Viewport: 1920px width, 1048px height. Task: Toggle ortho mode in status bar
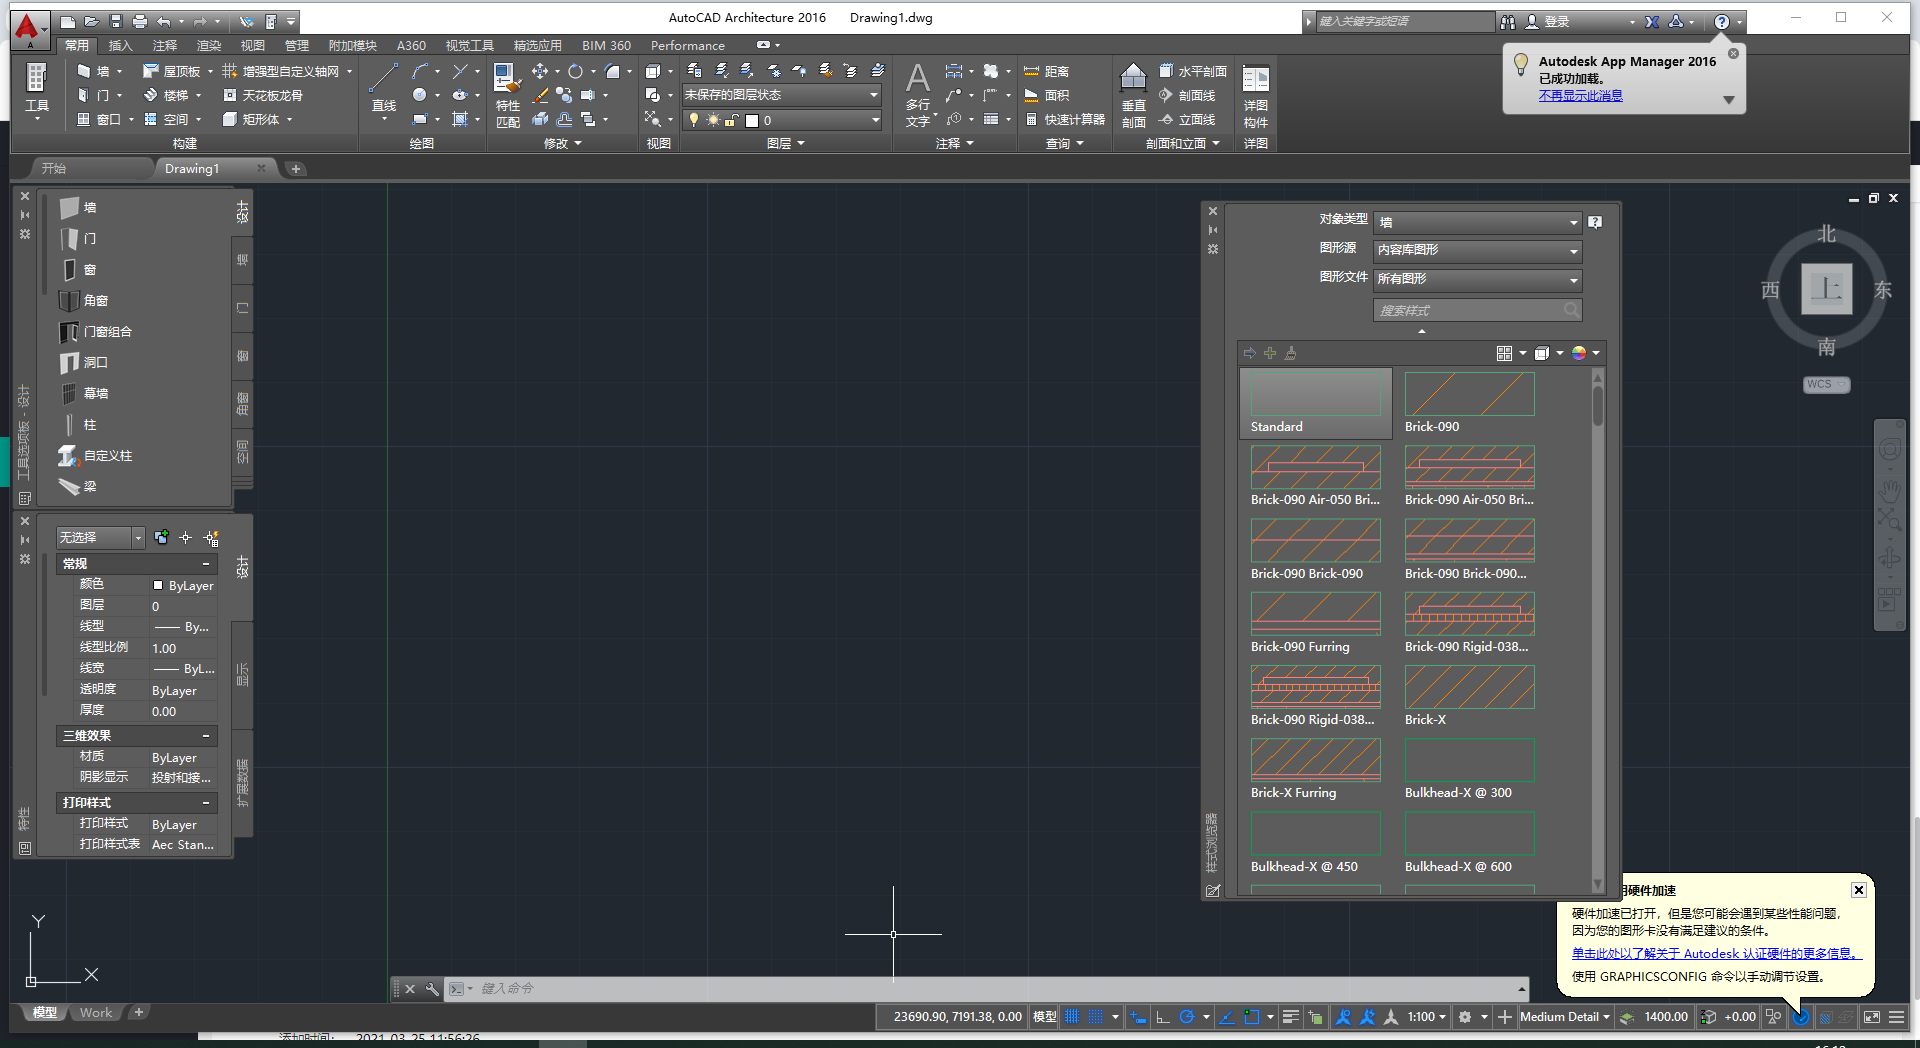(x=1162, y=1016)
